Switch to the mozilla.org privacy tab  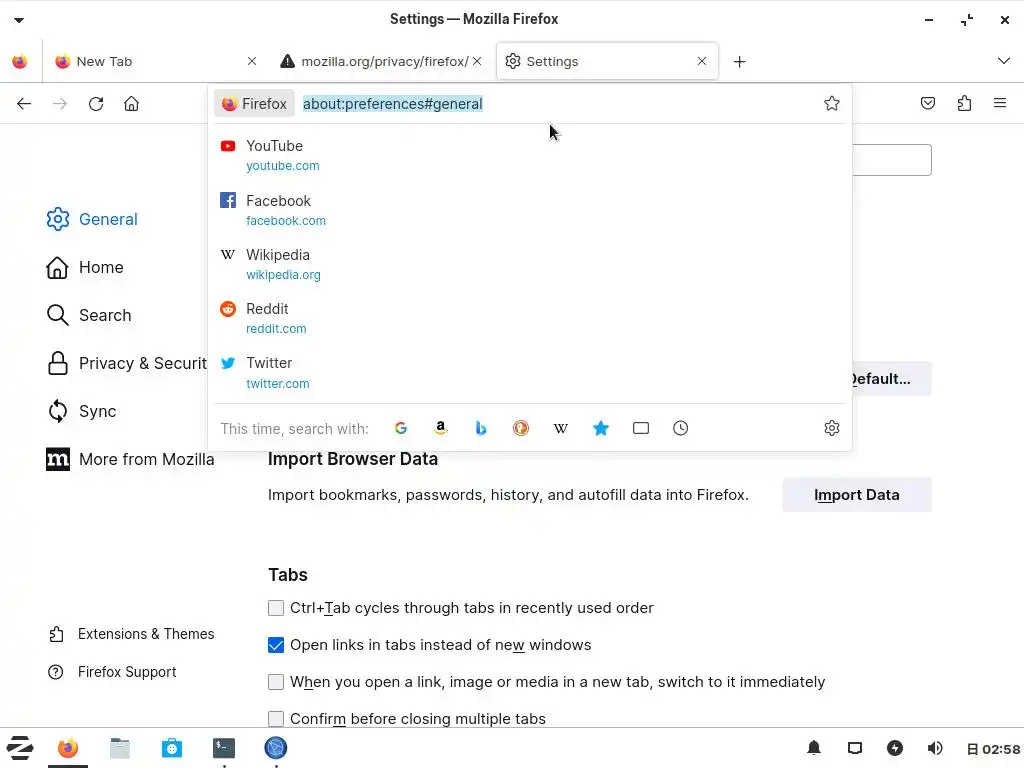click(379, 61)
